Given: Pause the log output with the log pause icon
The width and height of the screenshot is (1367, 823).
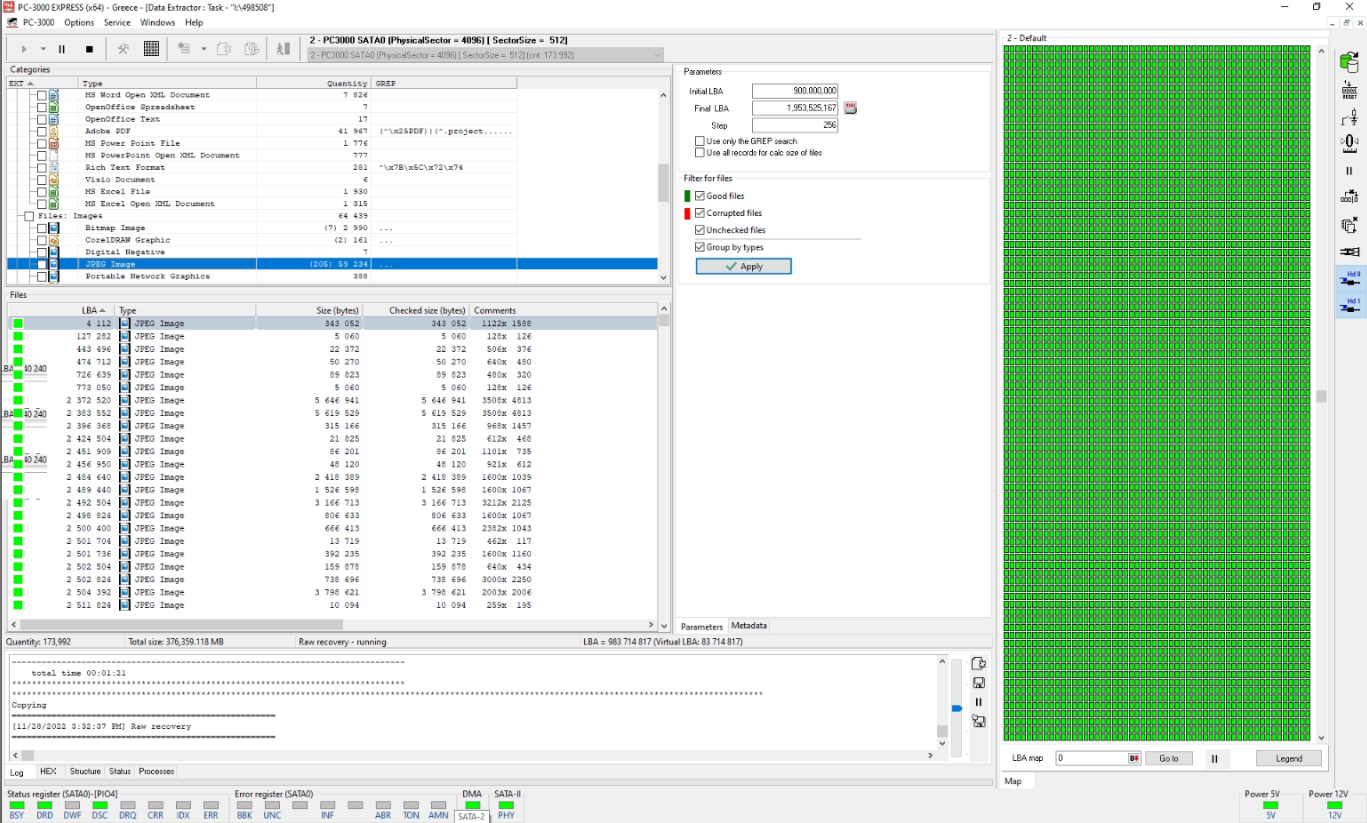Looking at the screenshot, I should (979, 702).
